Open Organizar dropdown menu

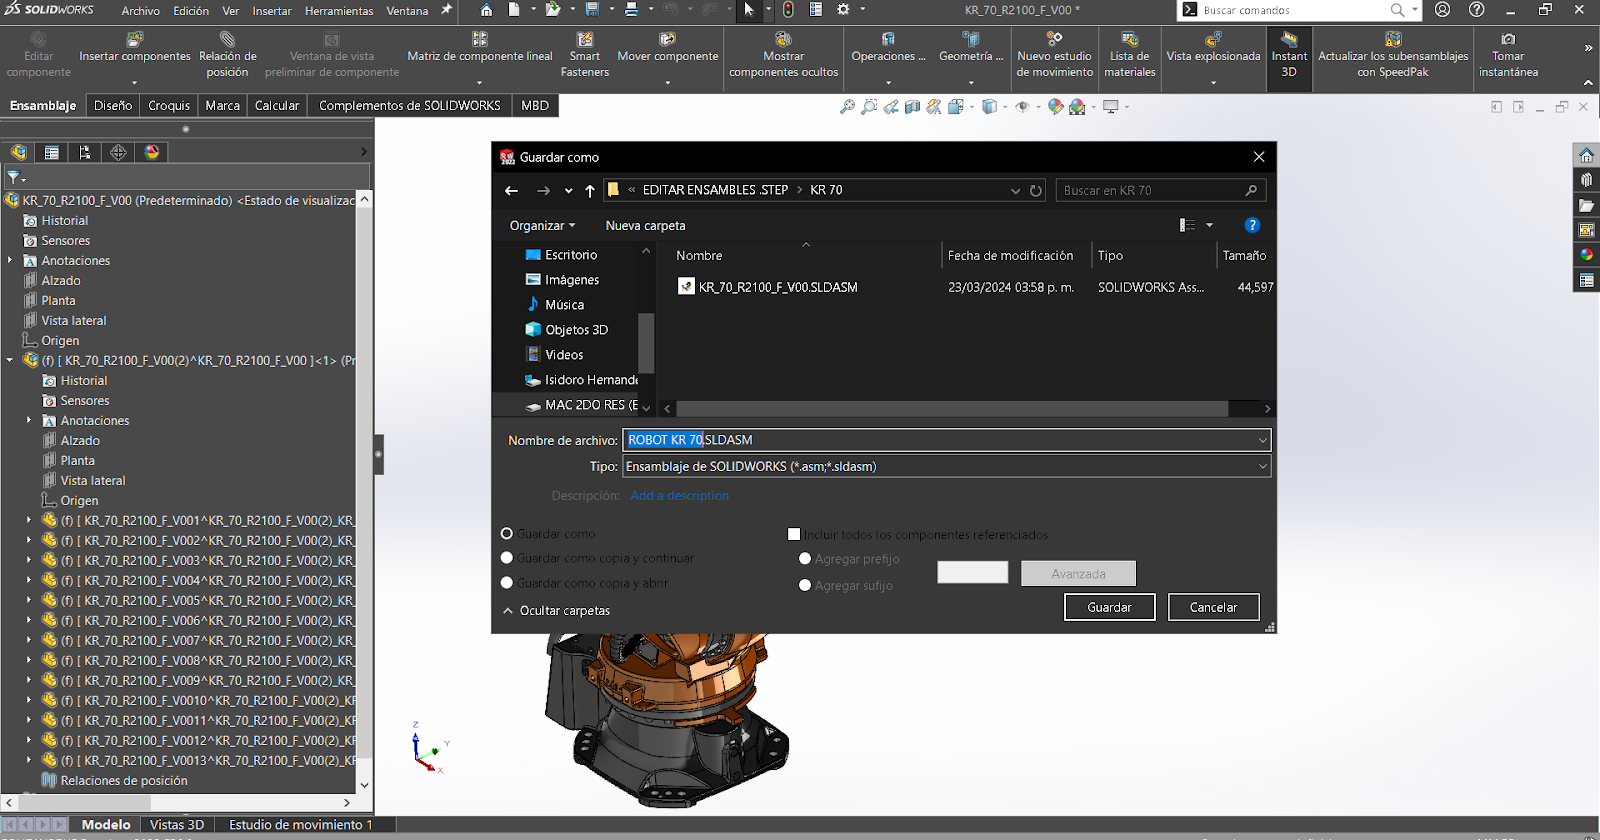543,225
